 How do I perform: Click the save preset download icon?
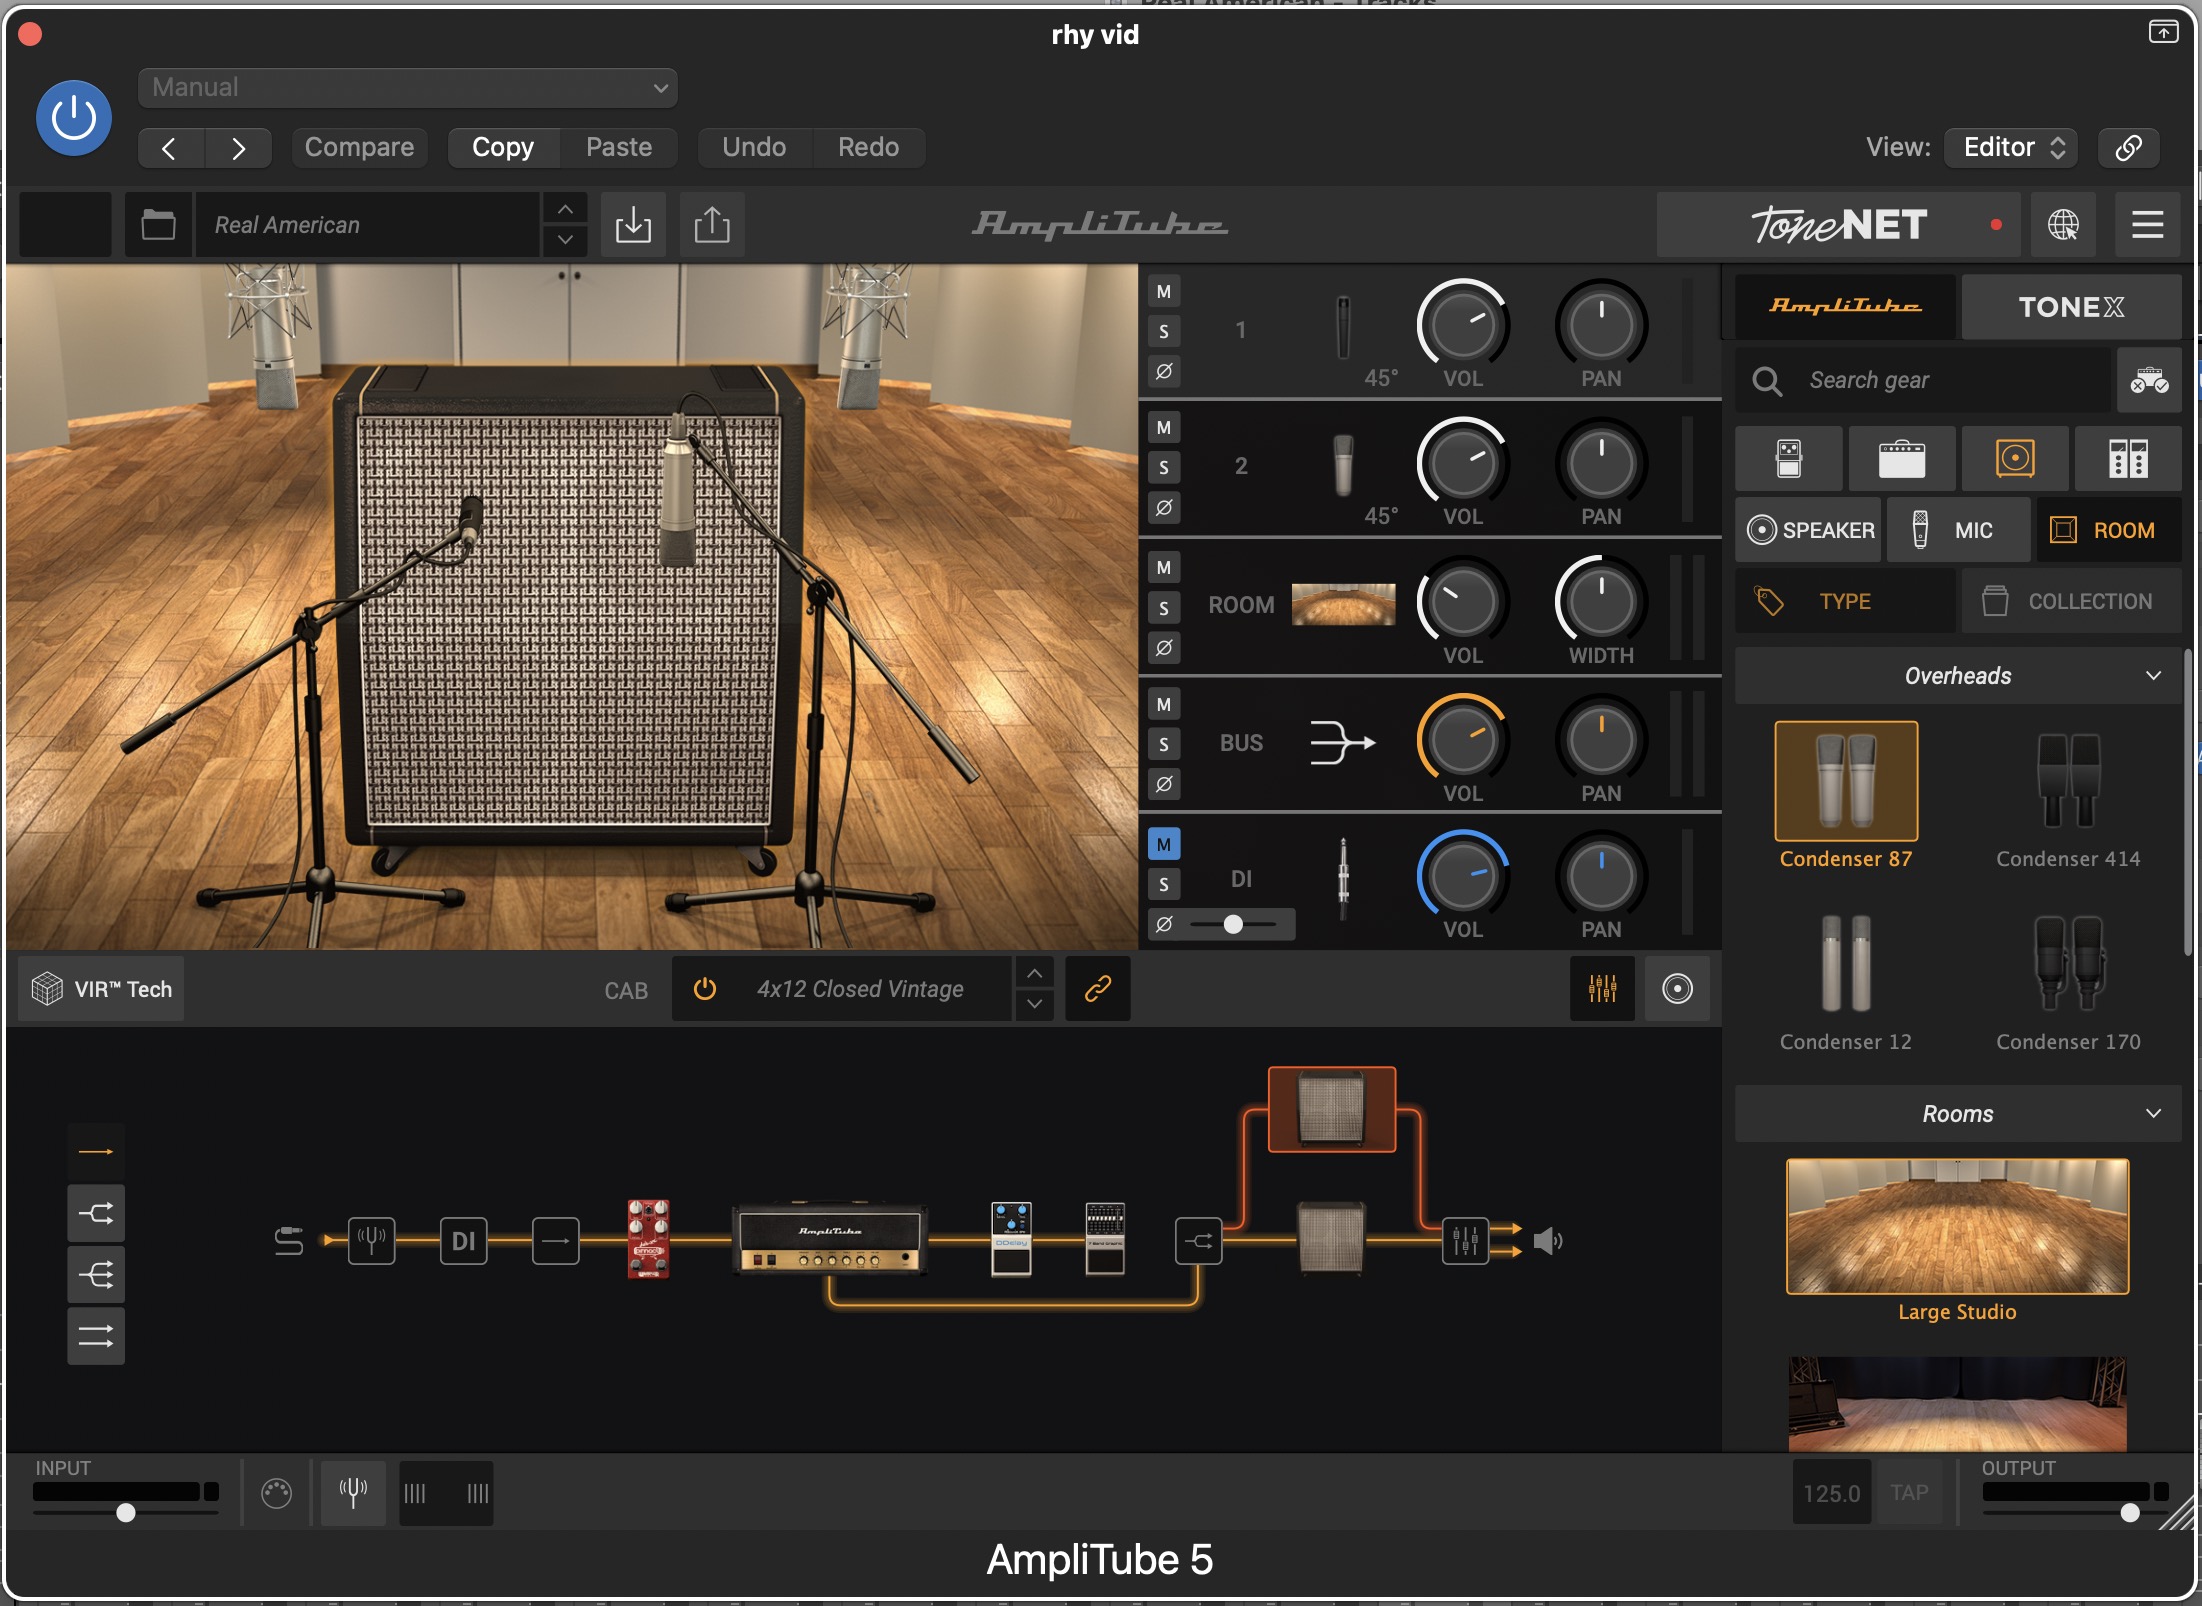633,225
